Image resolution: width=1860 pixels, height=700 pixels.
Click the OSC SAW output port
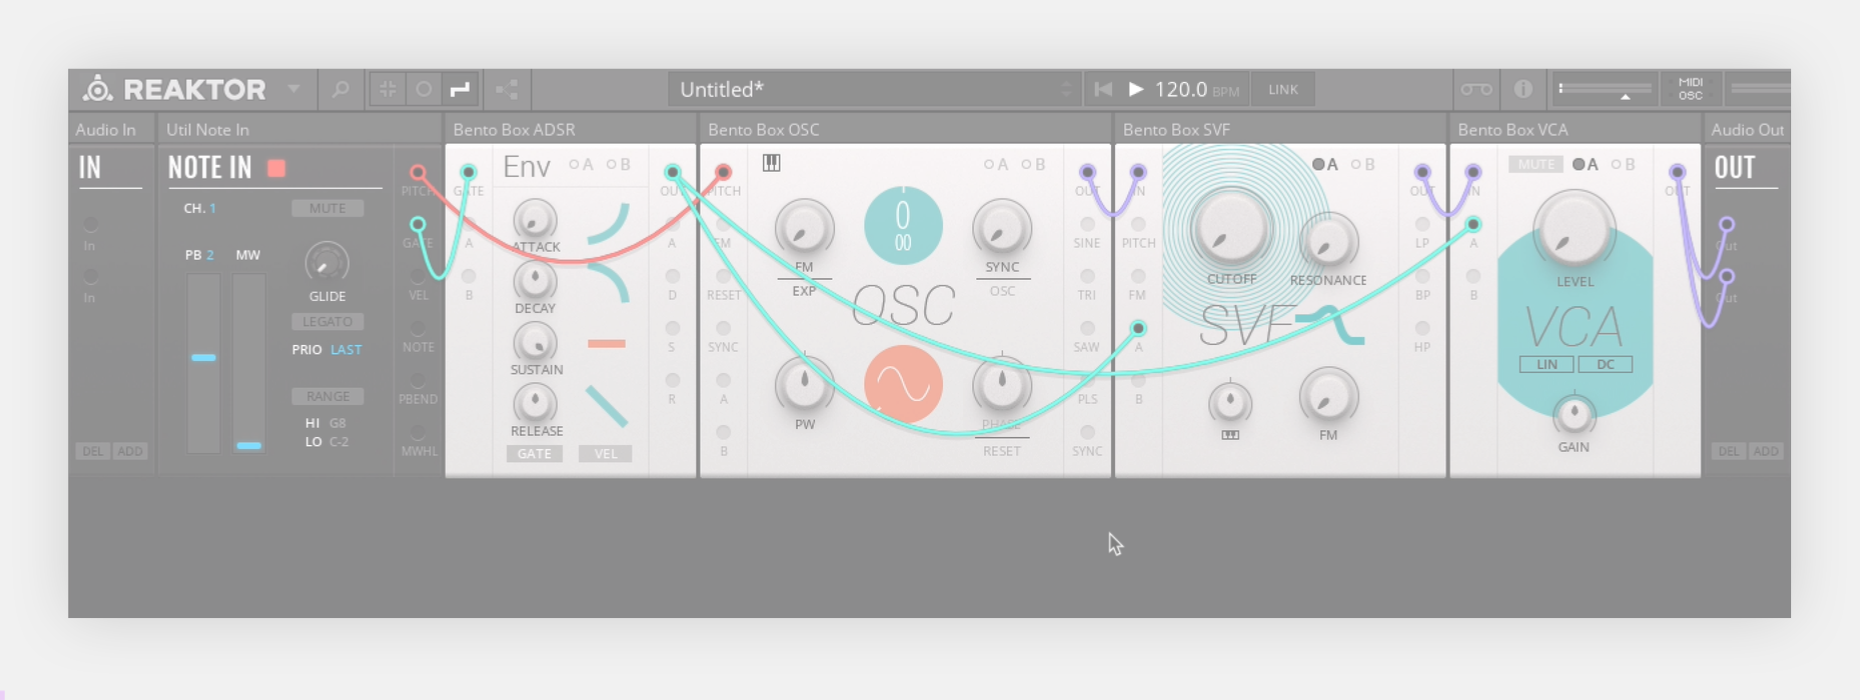(x=1087, y=329)
